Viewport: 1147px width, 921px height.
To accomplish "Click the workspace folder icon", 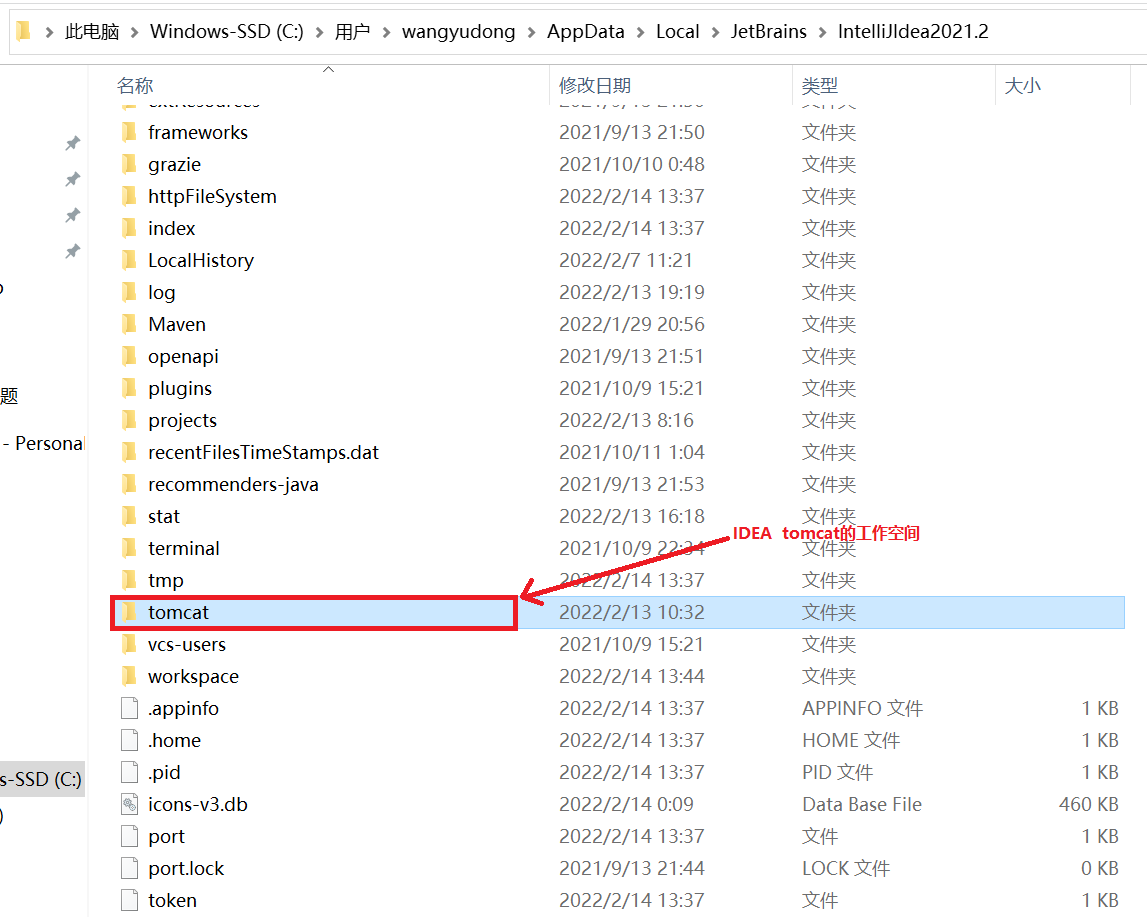I will click(x=128, y=676).
